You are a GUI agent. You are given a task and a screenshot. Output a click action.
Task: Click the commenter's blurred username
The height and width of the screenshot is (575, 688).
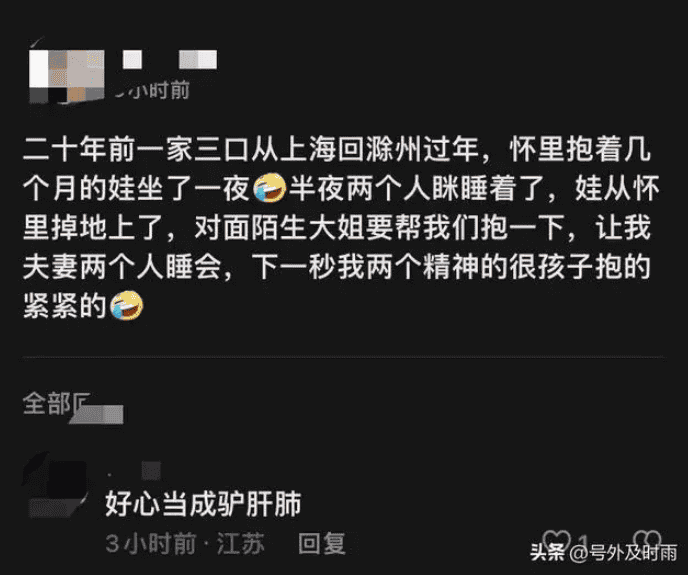pos(135,471)
